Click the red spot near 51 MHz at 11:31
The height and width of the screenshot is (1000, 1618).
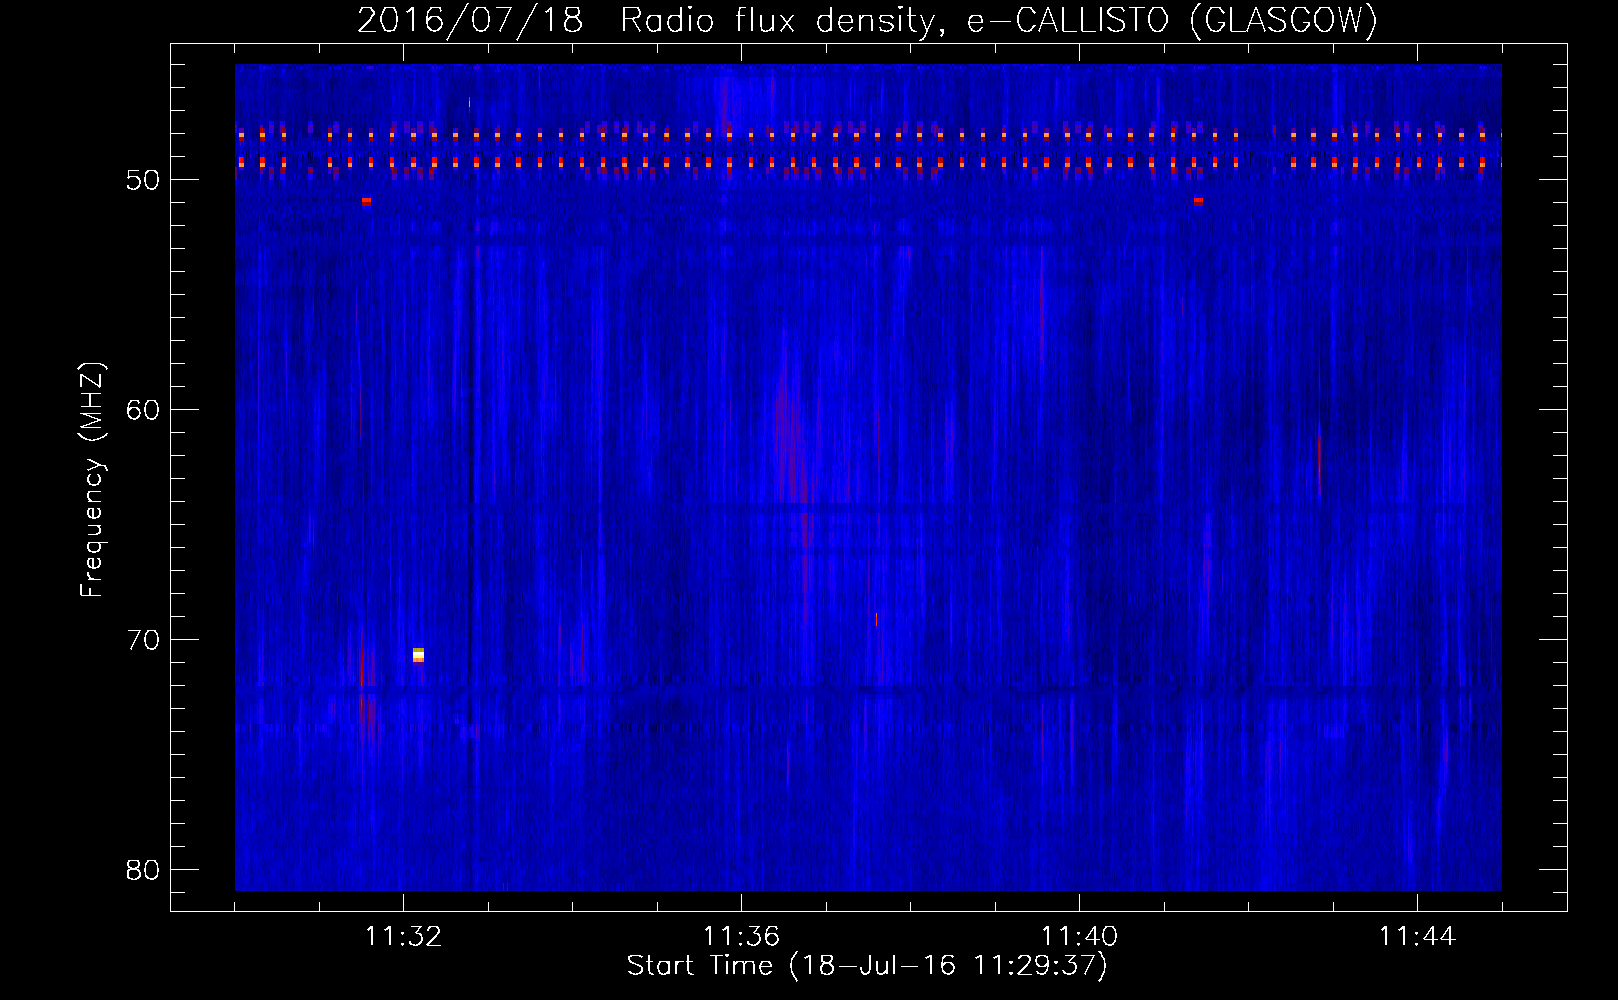point(366,201)
